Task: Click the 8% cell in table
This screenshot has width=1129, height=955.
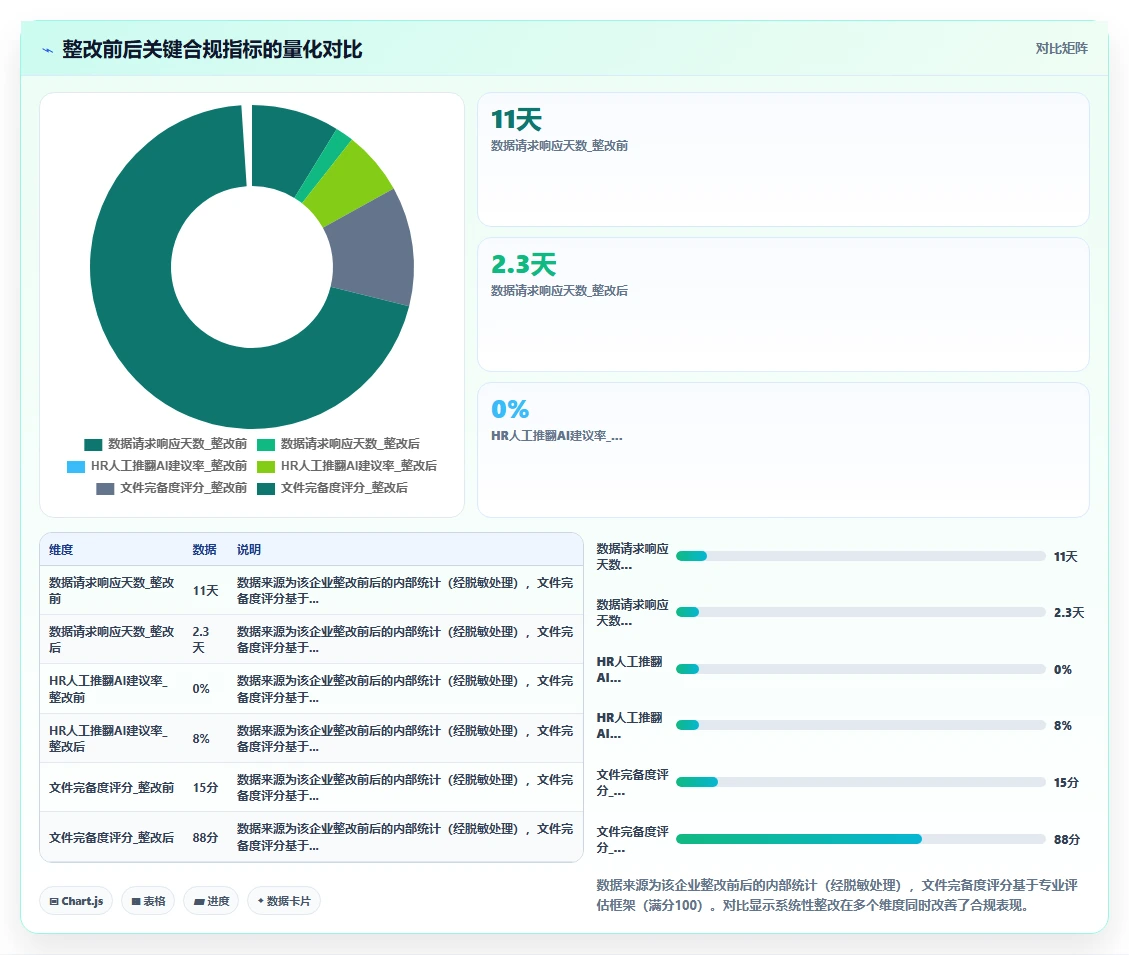Action: (201, 739)
